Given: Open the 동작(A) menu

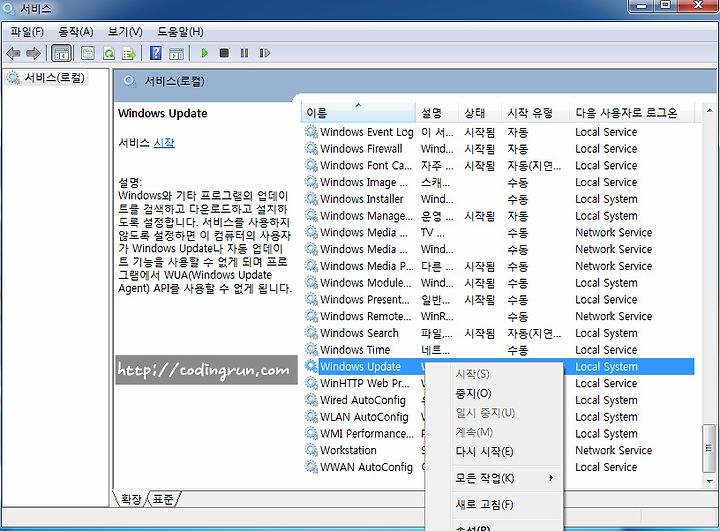Looking at the screenshot, I should (76, 32).
